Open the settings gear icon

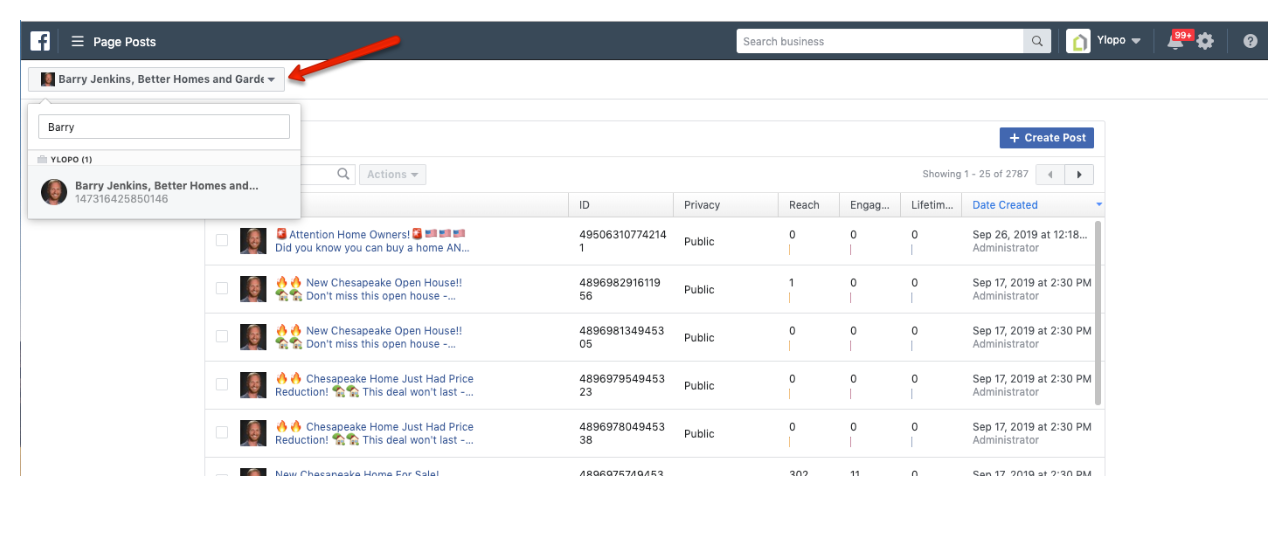[1205, 41]
